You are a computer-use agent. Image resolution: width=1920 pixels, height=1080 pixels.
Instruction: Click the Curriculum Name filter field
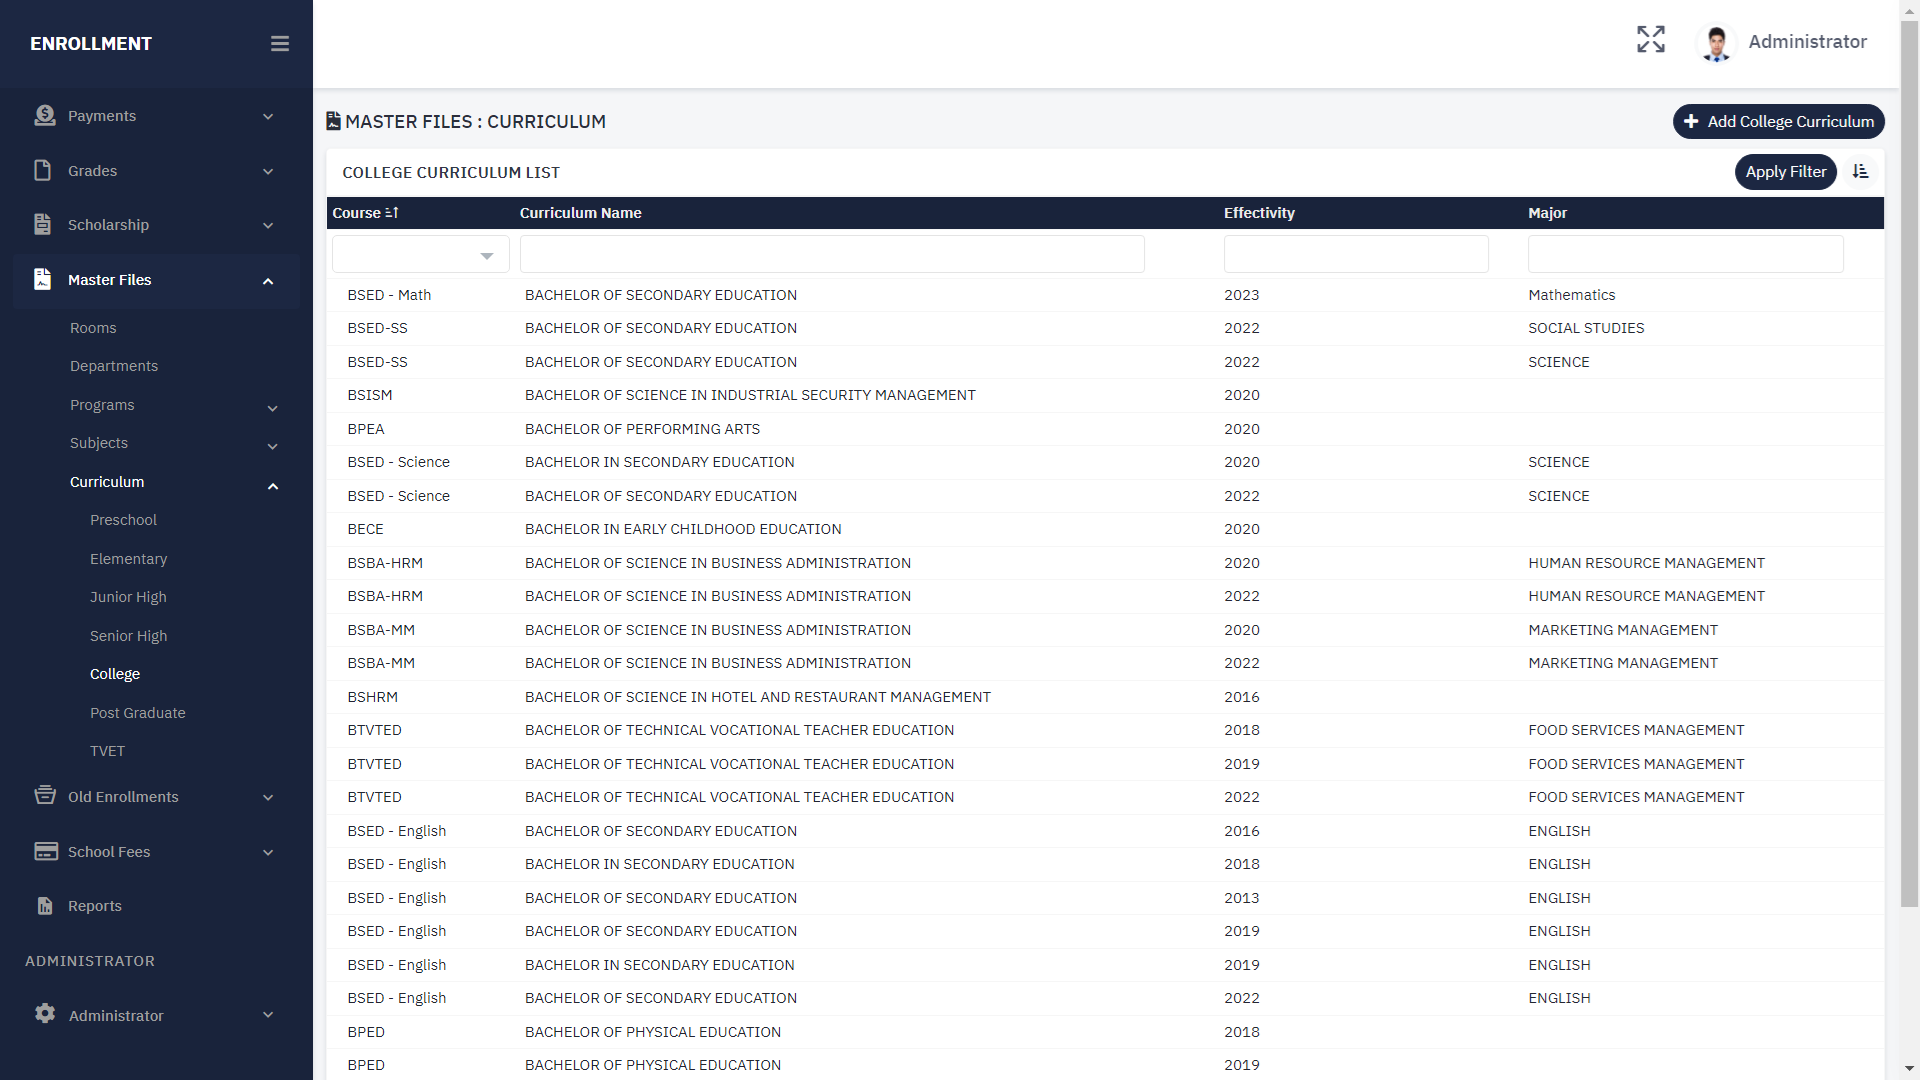click(x=831, y=254)
